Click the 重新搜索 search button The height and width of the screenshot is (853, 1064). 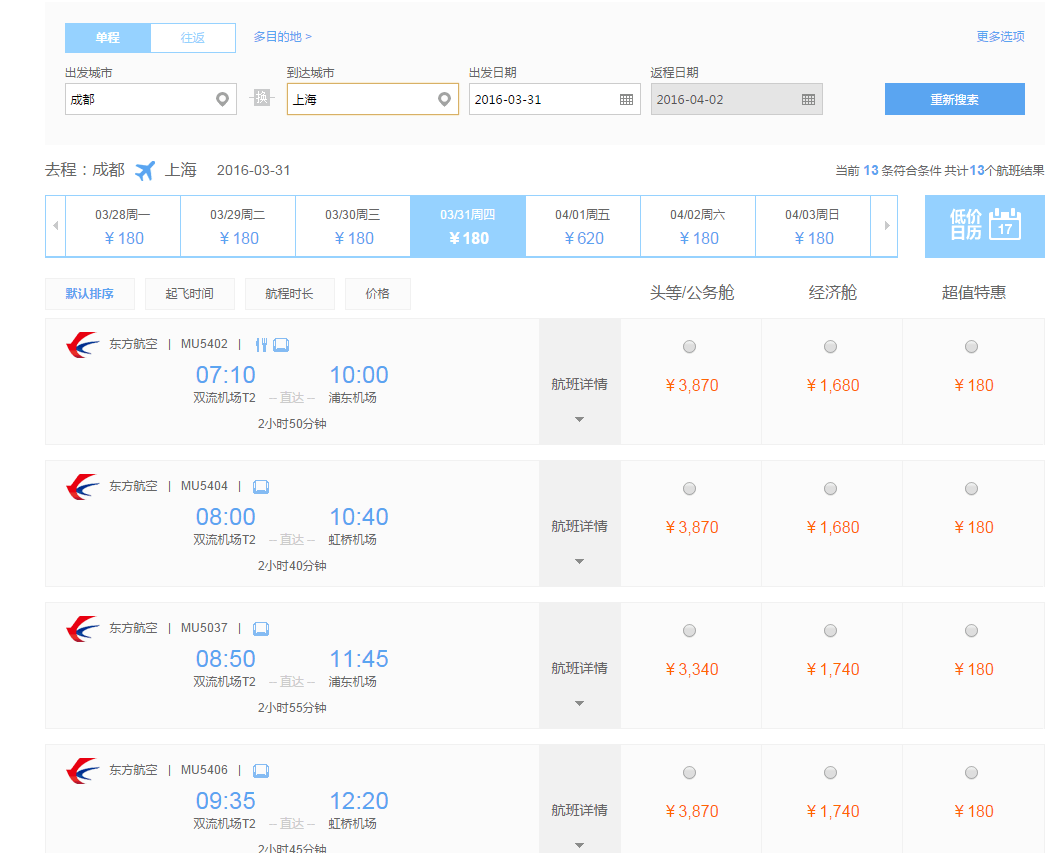tap(955, 99)
